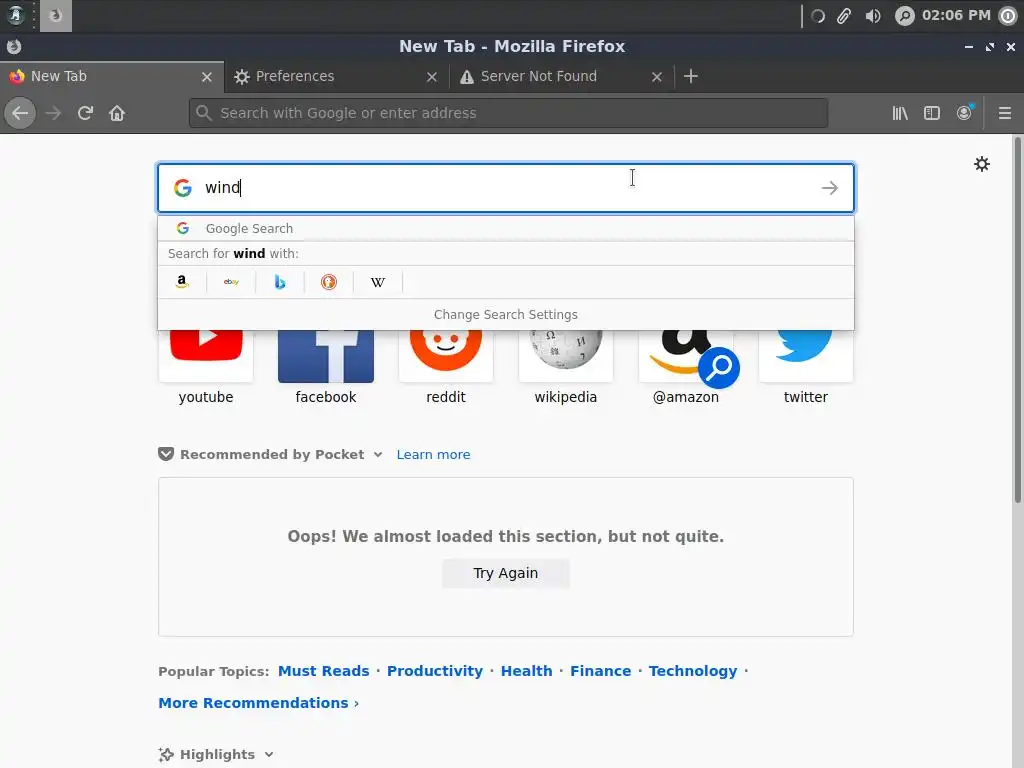Viewport: 1024px width, 768px height.
Task: Search wind with DuckDuckGo engine icon
Action: pos(328,282)
